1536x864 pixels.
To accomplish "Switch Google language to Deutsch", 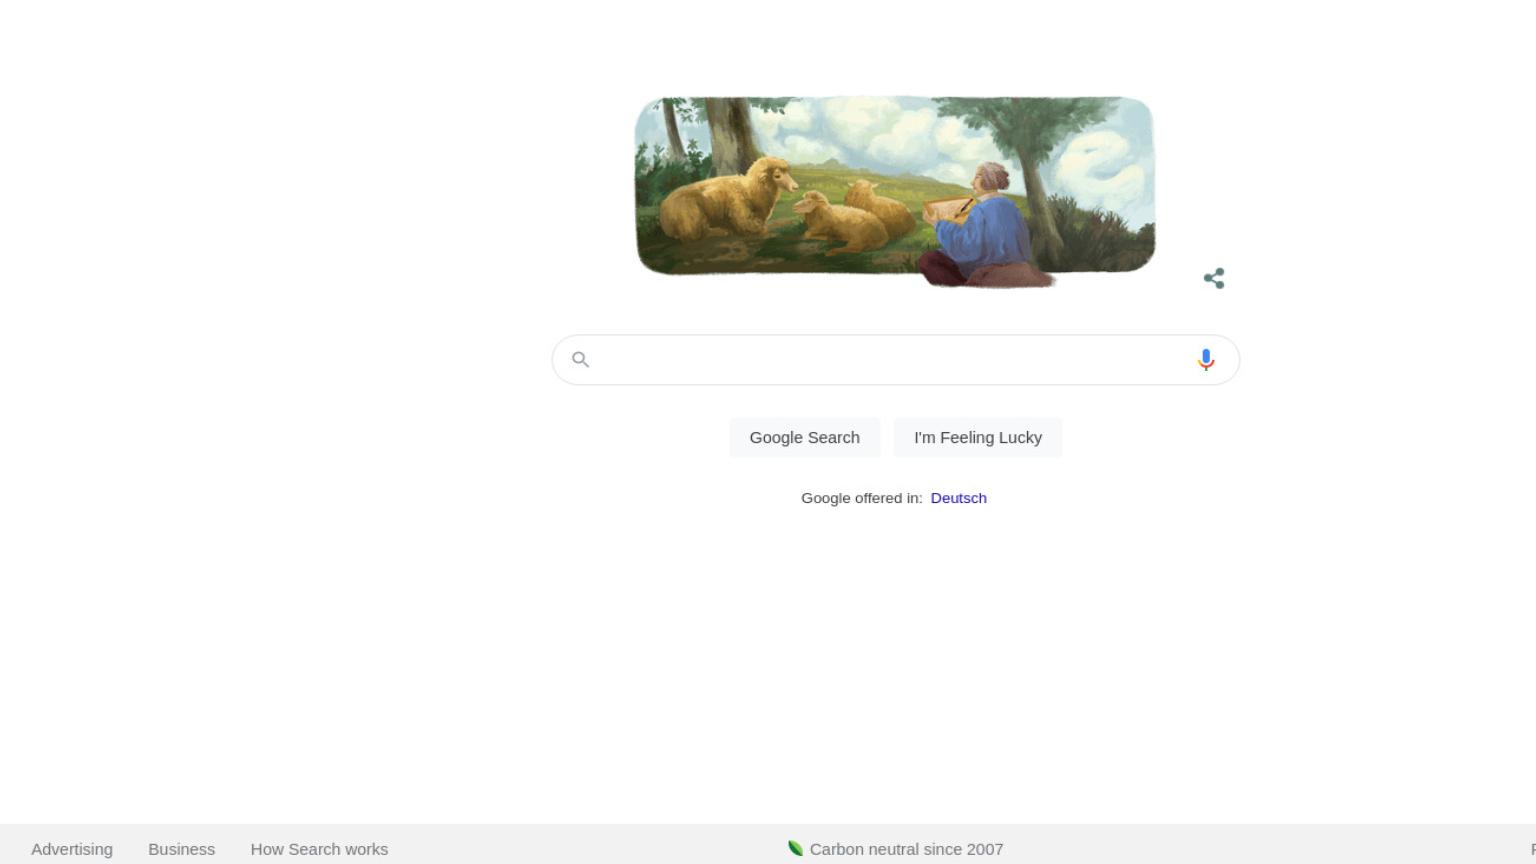I will pos(958,498).
